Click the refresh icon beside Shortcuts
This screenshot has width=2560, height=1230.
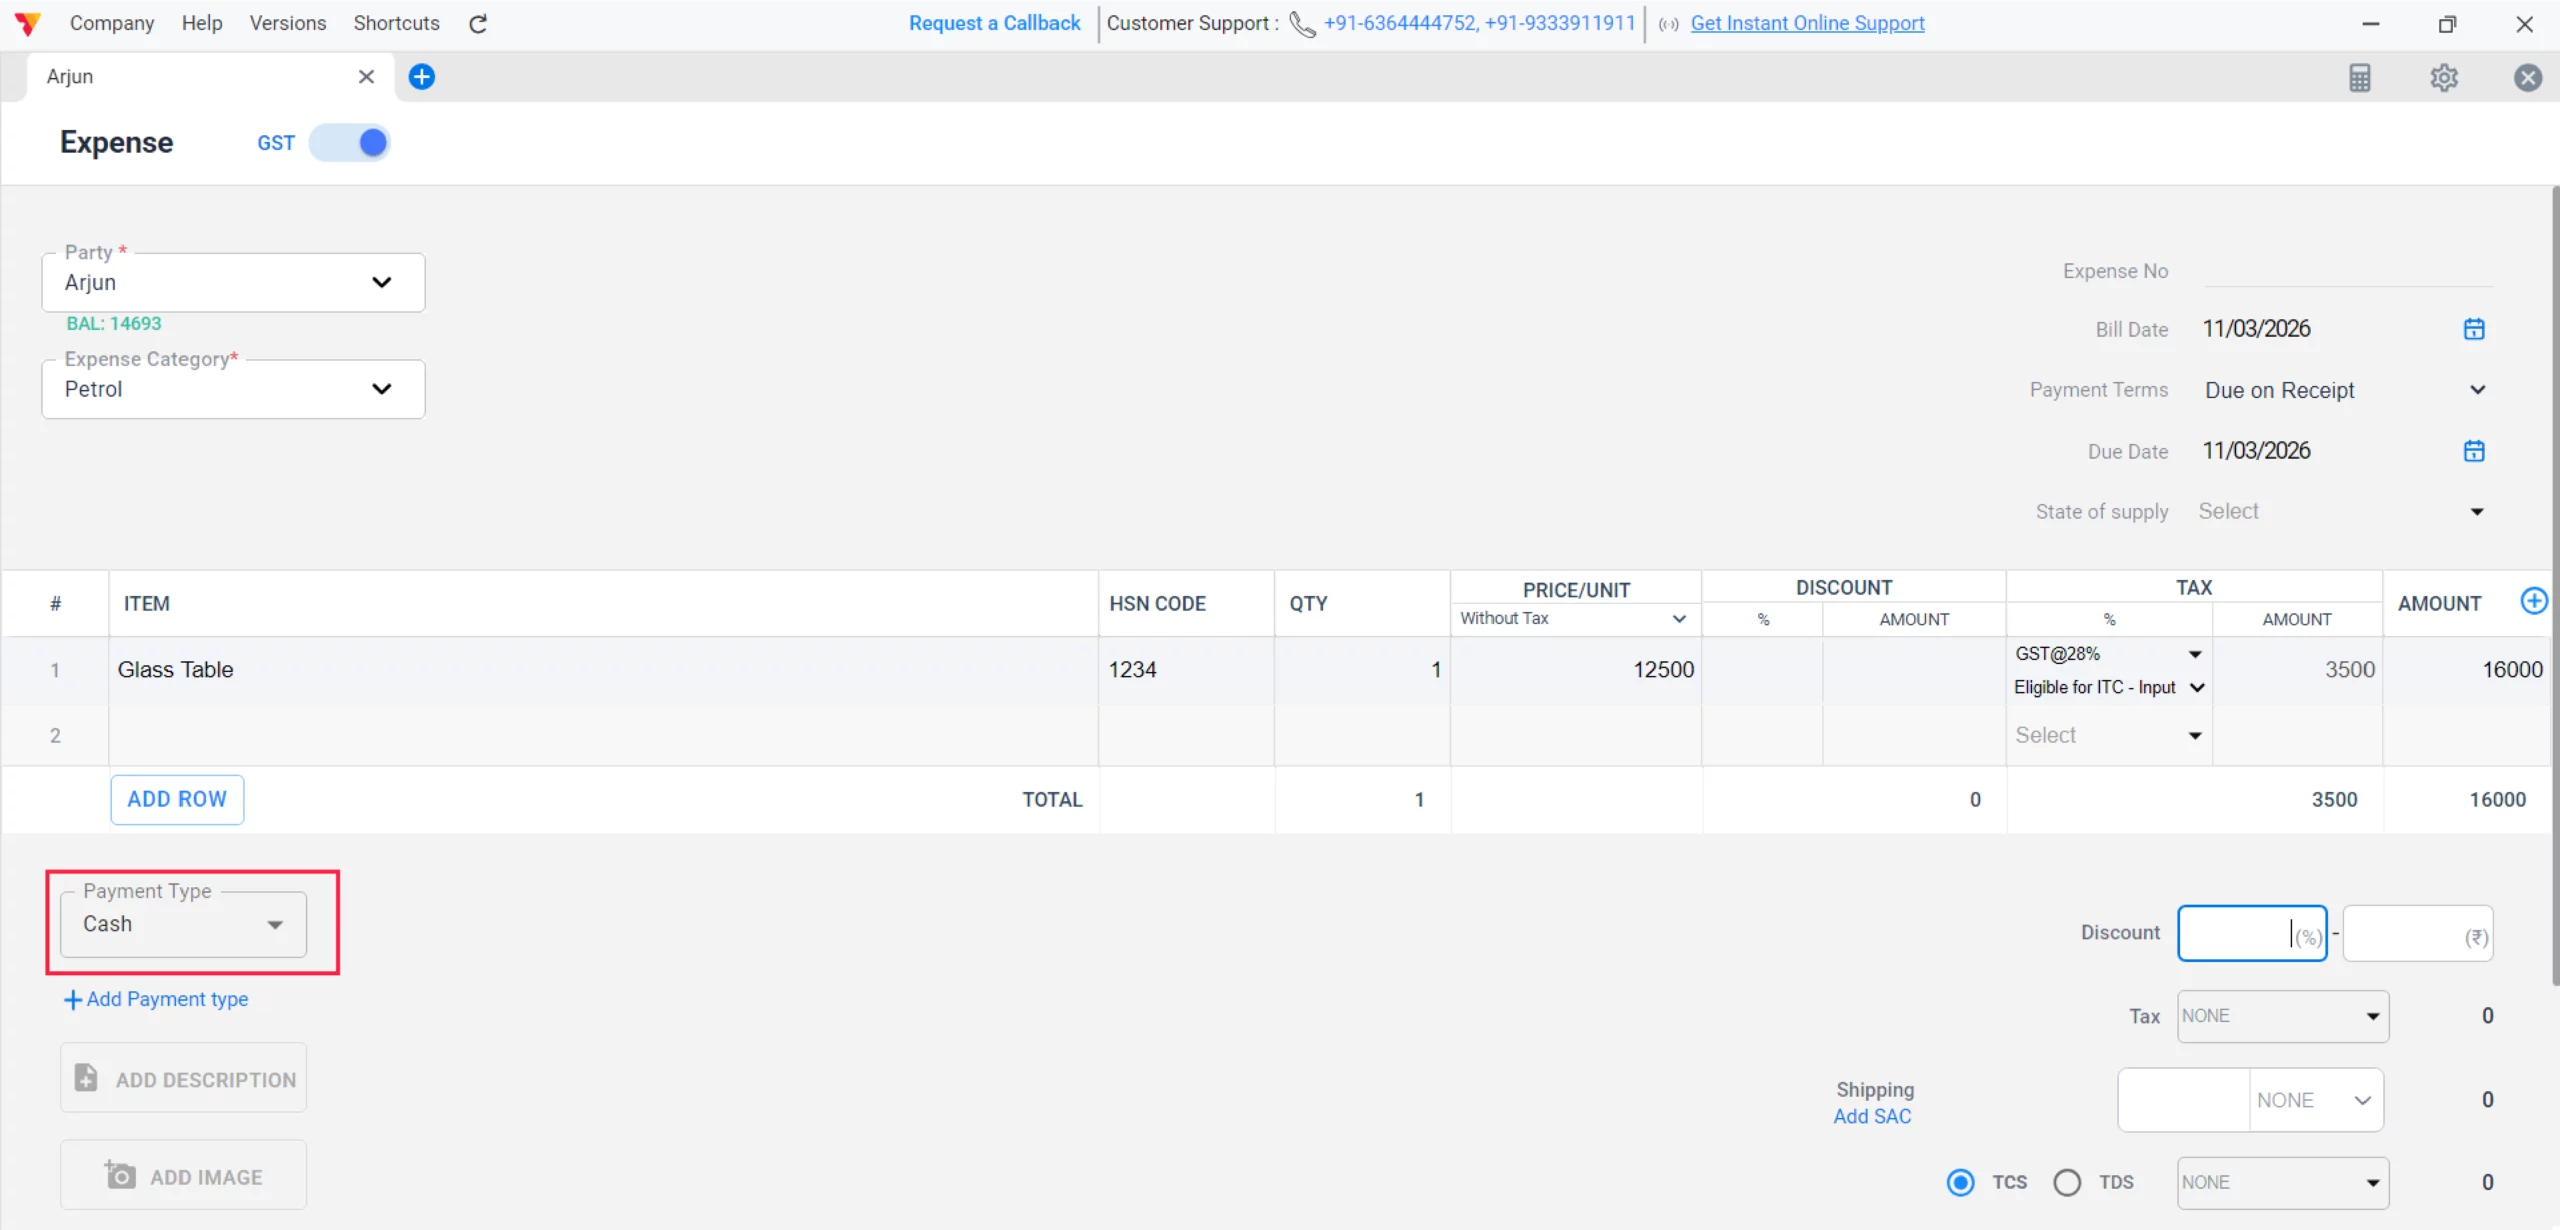click(x=478, y=23)
